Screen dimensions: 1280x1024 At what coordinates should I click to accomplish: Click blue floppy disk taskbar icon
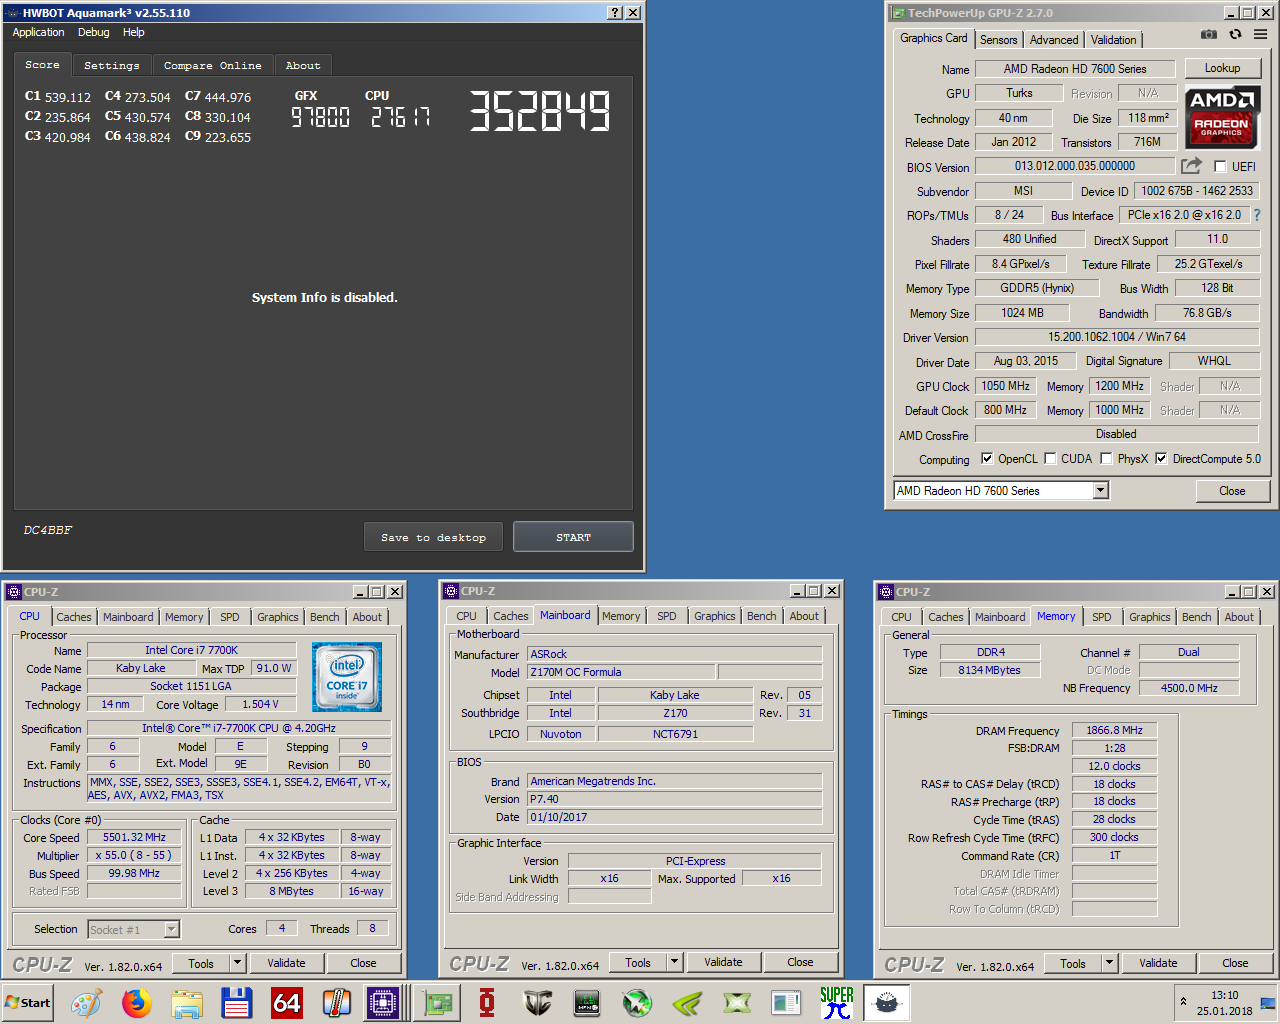[x=237, y=1003]
